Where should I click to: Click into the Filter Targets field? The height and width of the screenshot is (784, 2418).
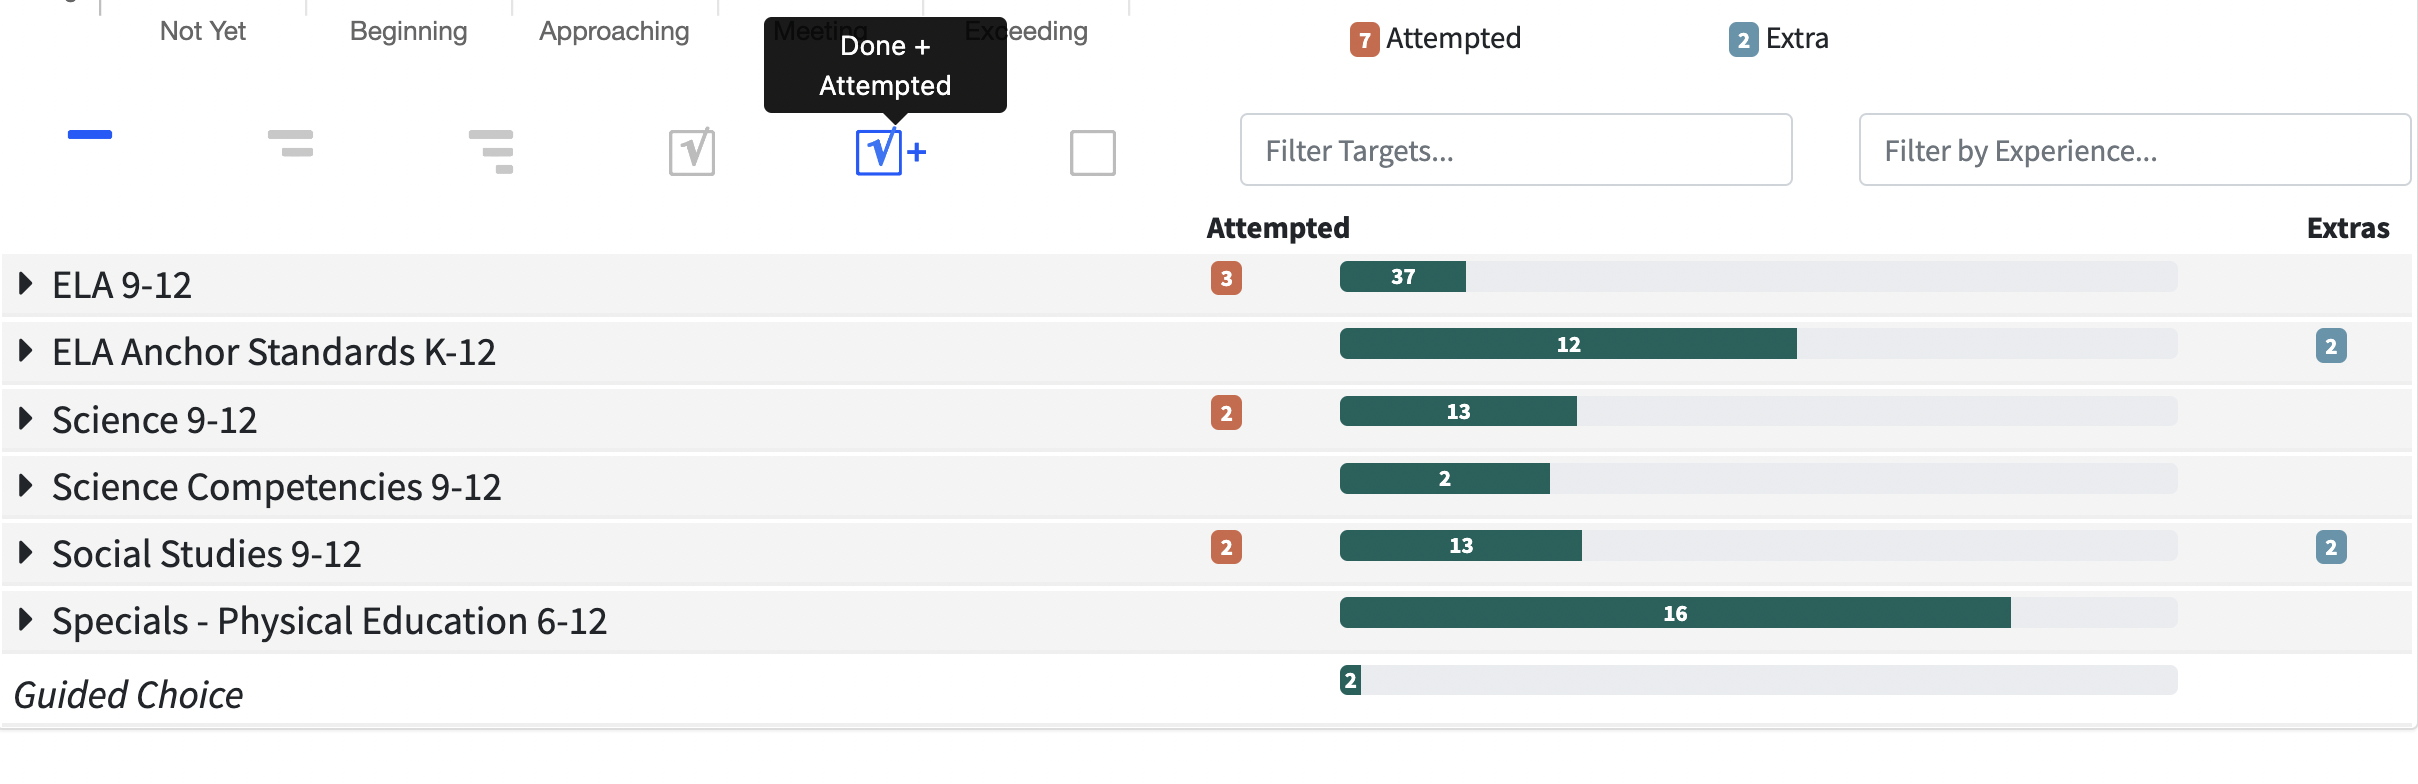tap(1515, 150)
